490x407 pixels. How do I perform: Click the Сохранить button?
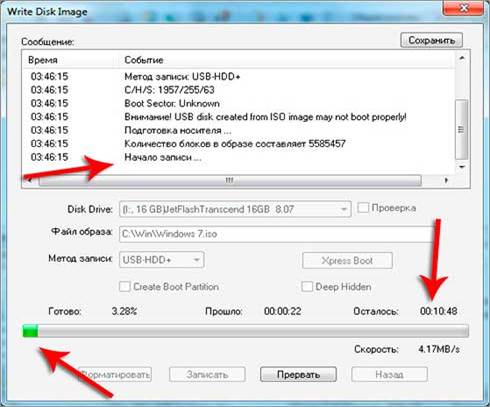[x=431, y=40]
